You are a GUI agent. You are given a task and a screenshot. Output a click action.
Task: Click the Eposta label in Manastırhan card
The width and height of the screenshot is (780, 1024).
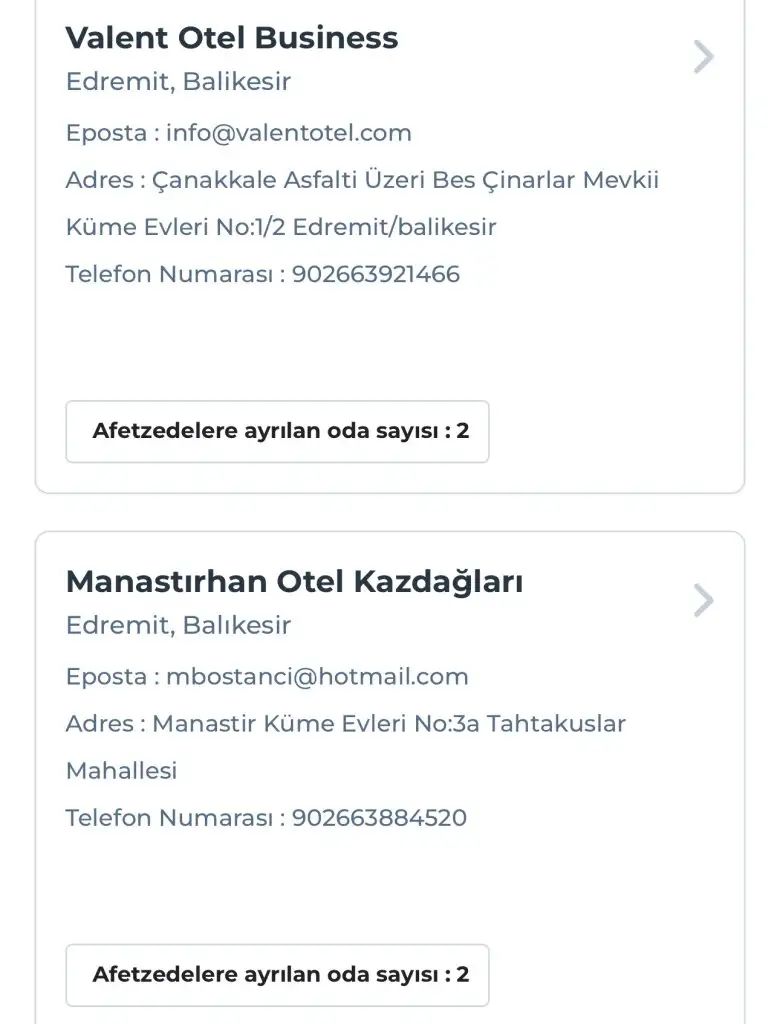pos(106,677)
